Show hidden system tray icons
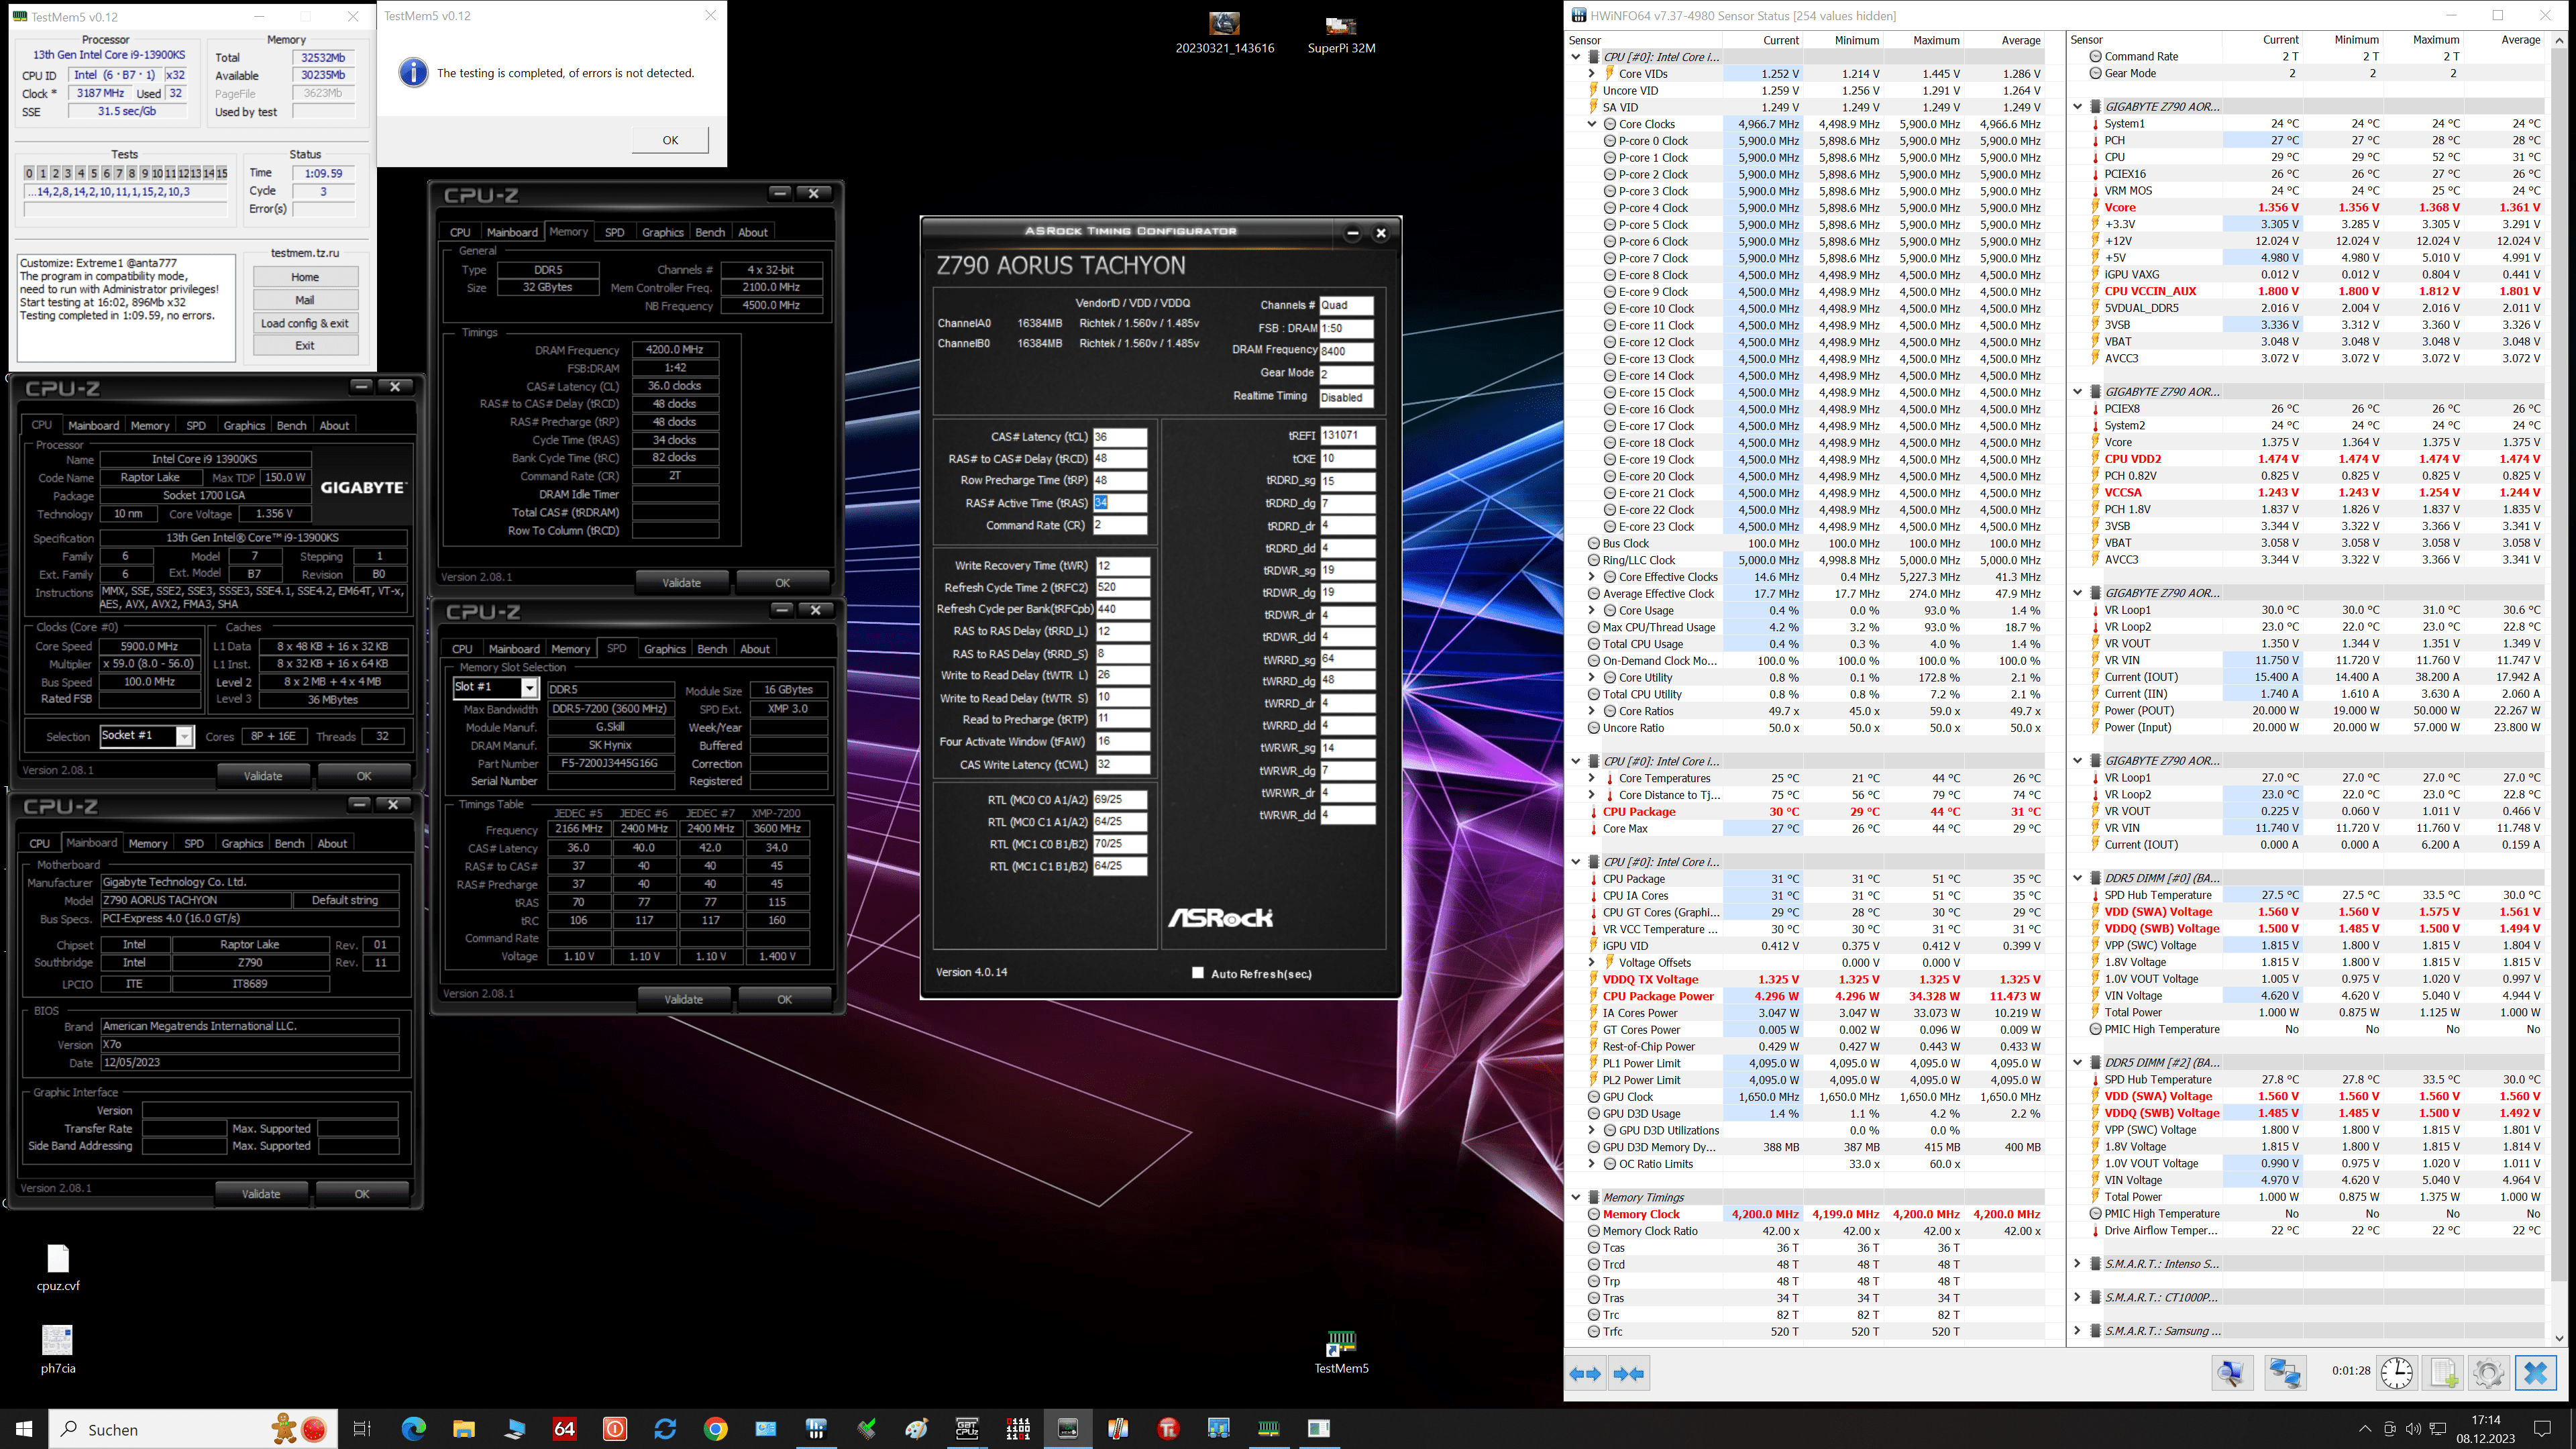 2364,1429
